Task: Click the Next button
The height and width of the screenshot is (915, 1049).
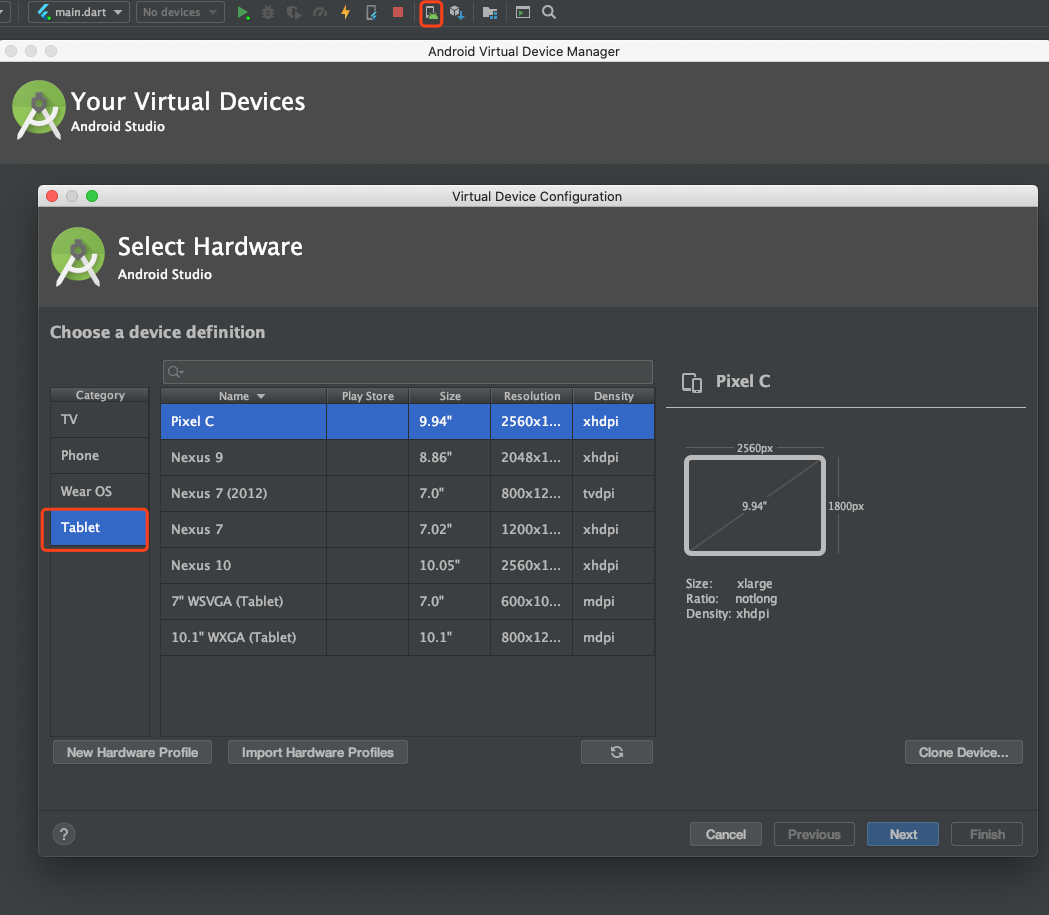Action: coord(903,834)
